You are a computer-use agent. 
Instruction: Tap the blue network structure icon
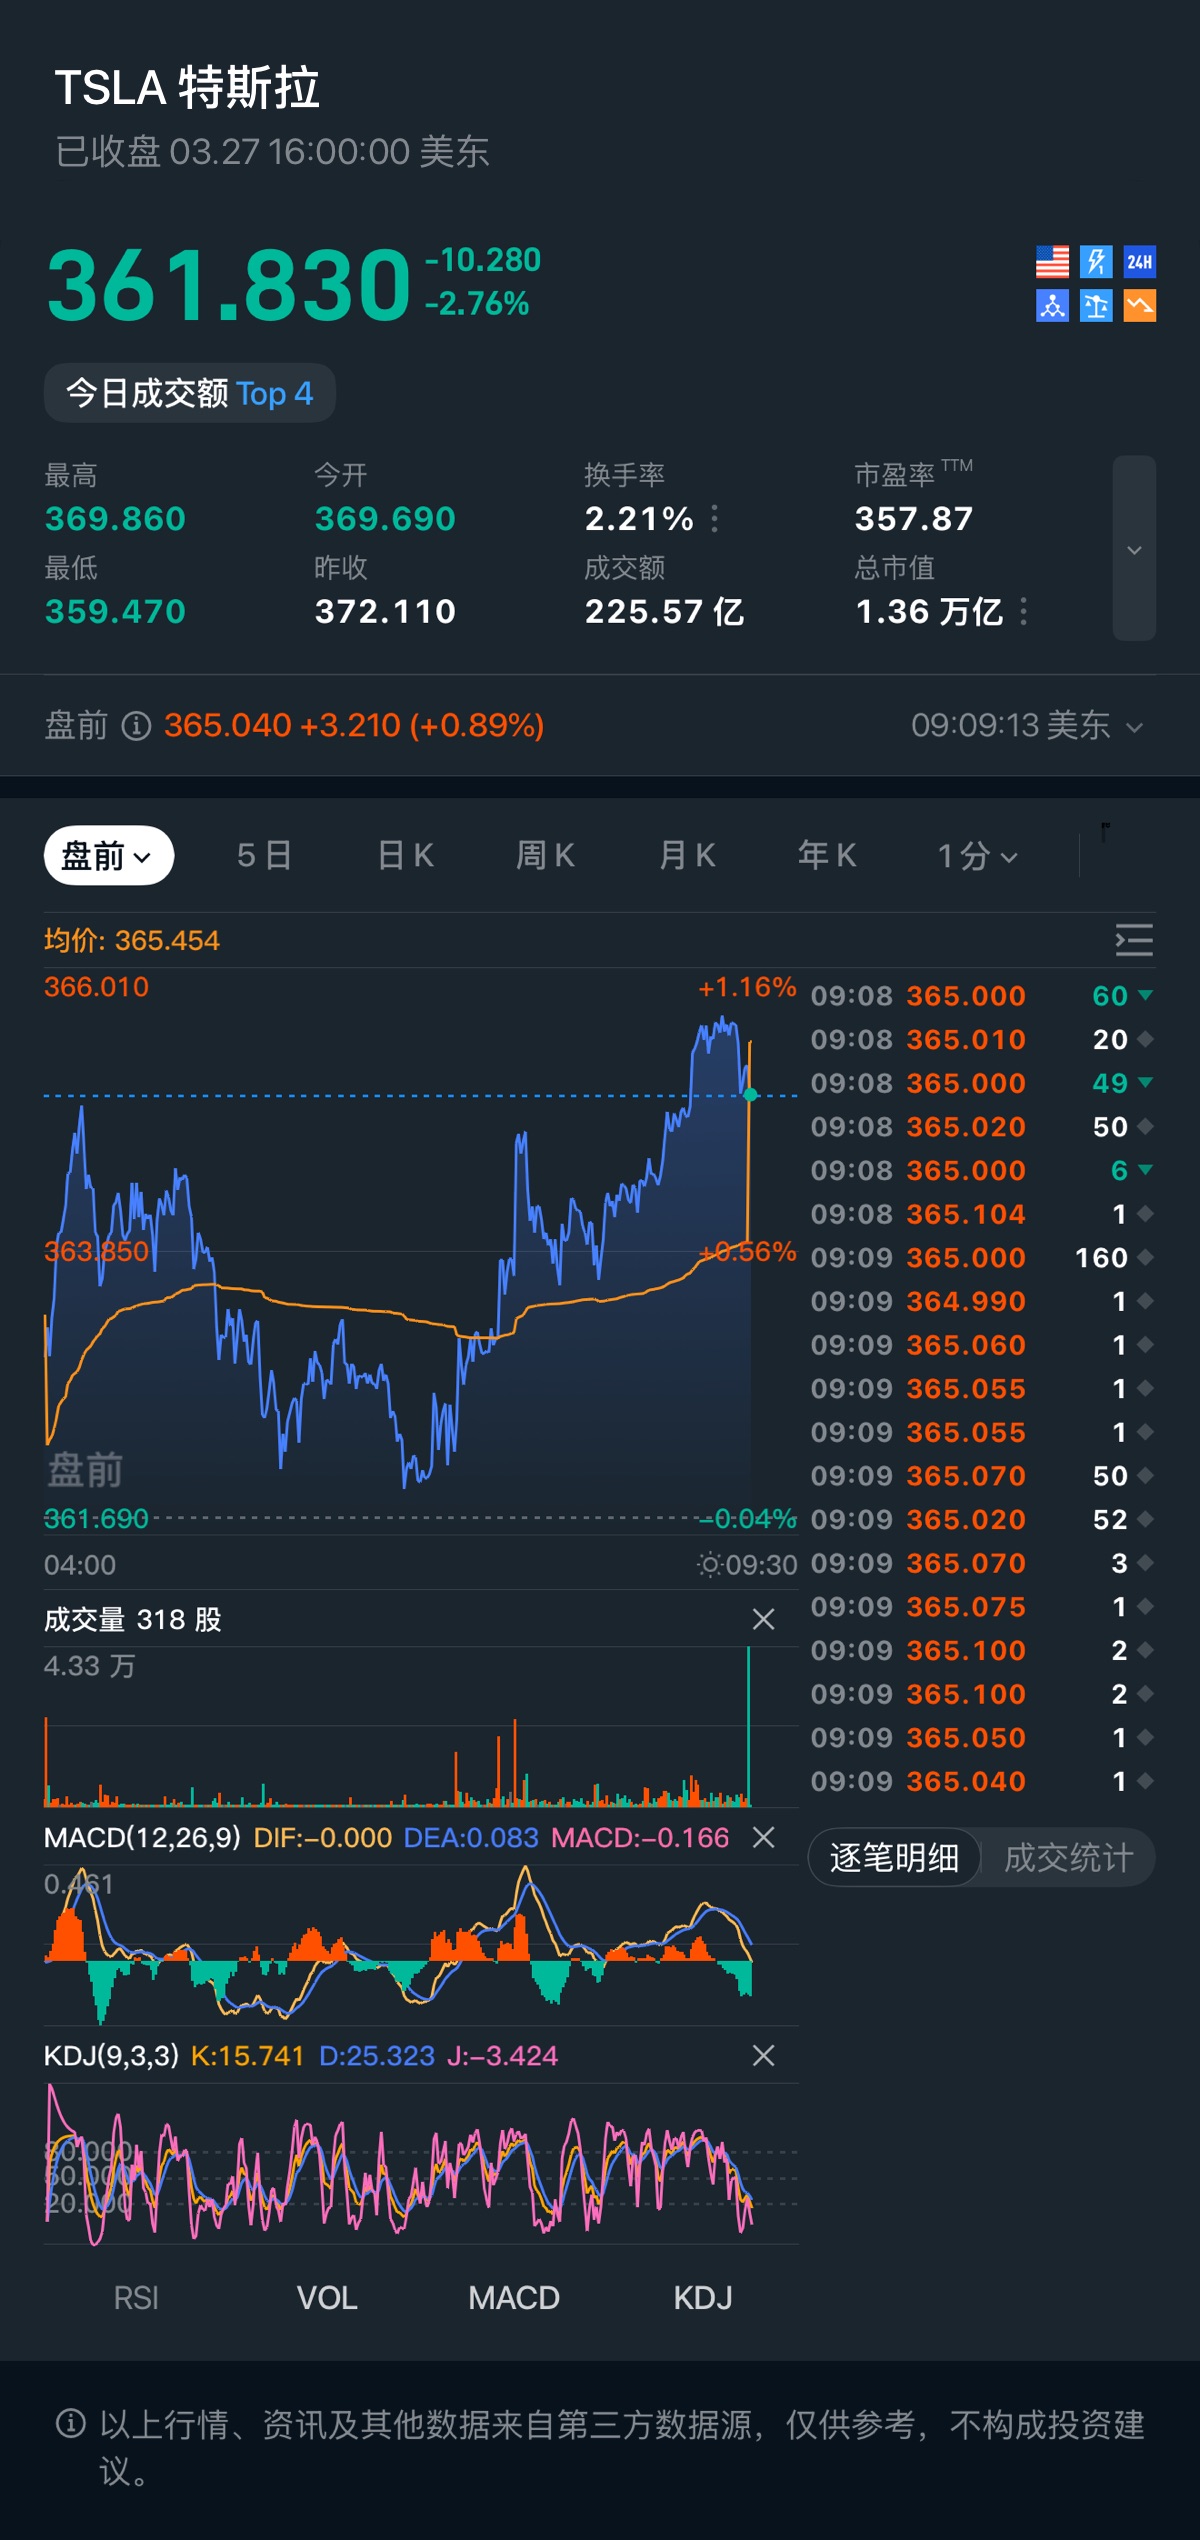(1052, 306)
